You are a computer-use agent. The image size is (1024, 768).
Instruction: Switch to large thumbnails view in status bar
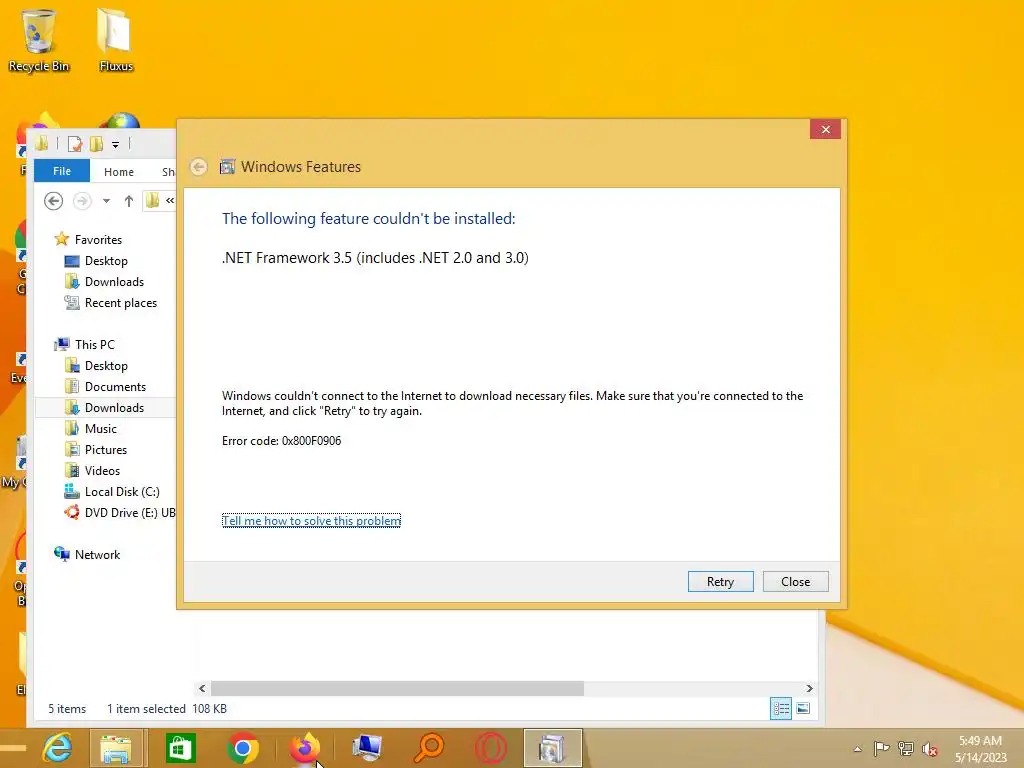(803, 709)
